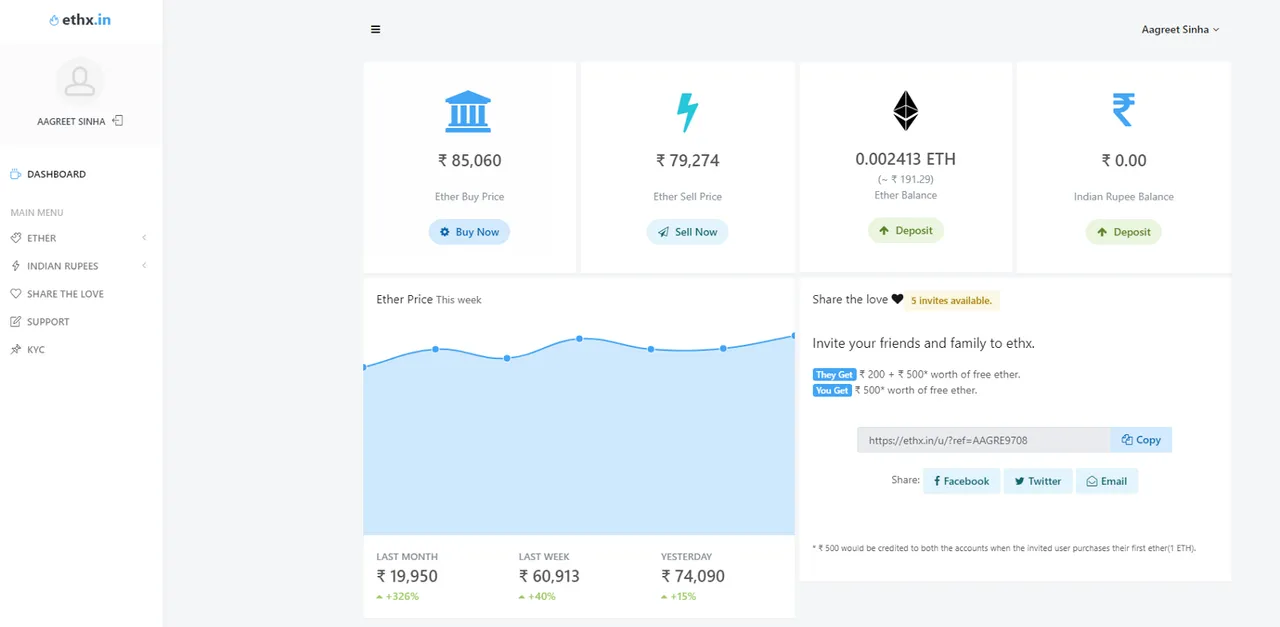
Task: Click the They Get label badge
Action: [x=834, y=375]
